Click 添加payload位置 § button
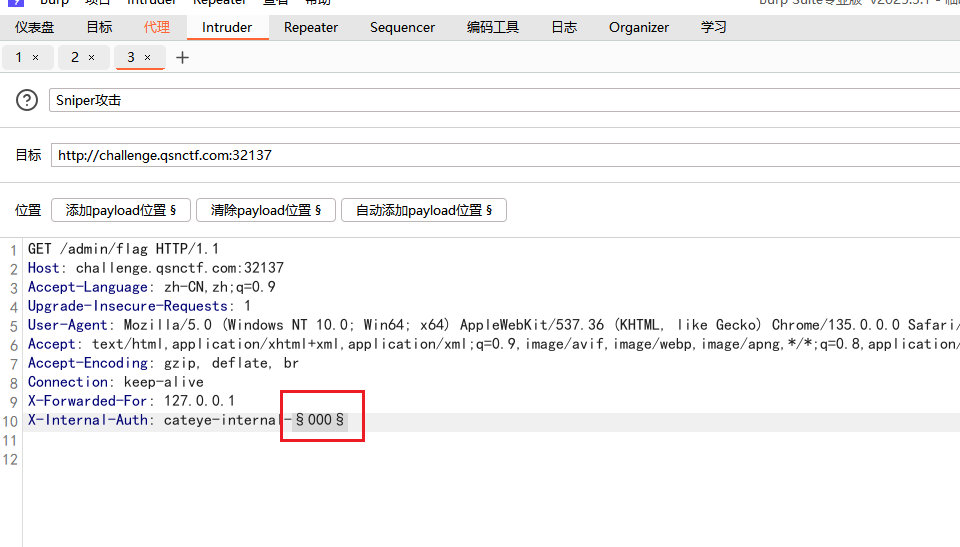Screen dimensions: 960x547 coord(121,210)
